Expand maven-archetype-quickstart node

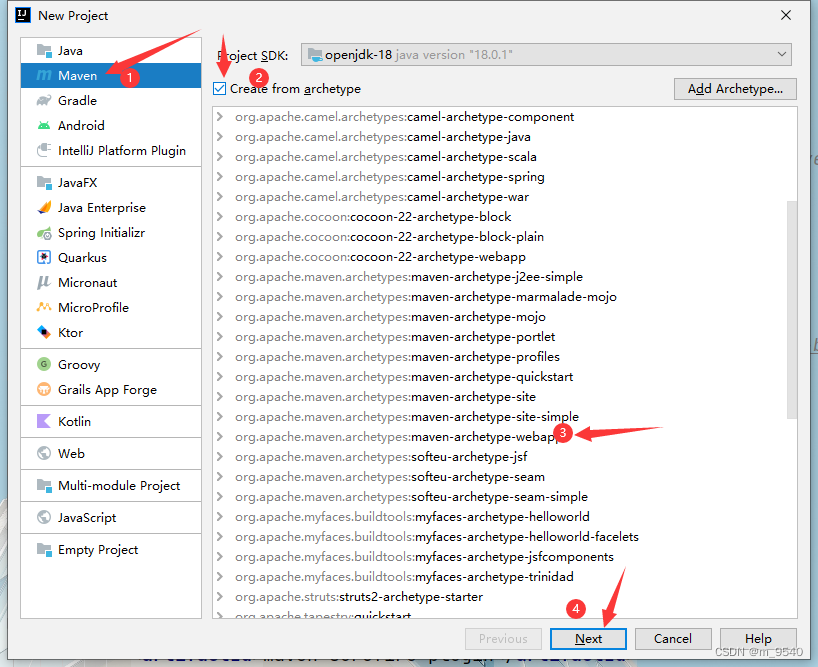click(220, 377)
